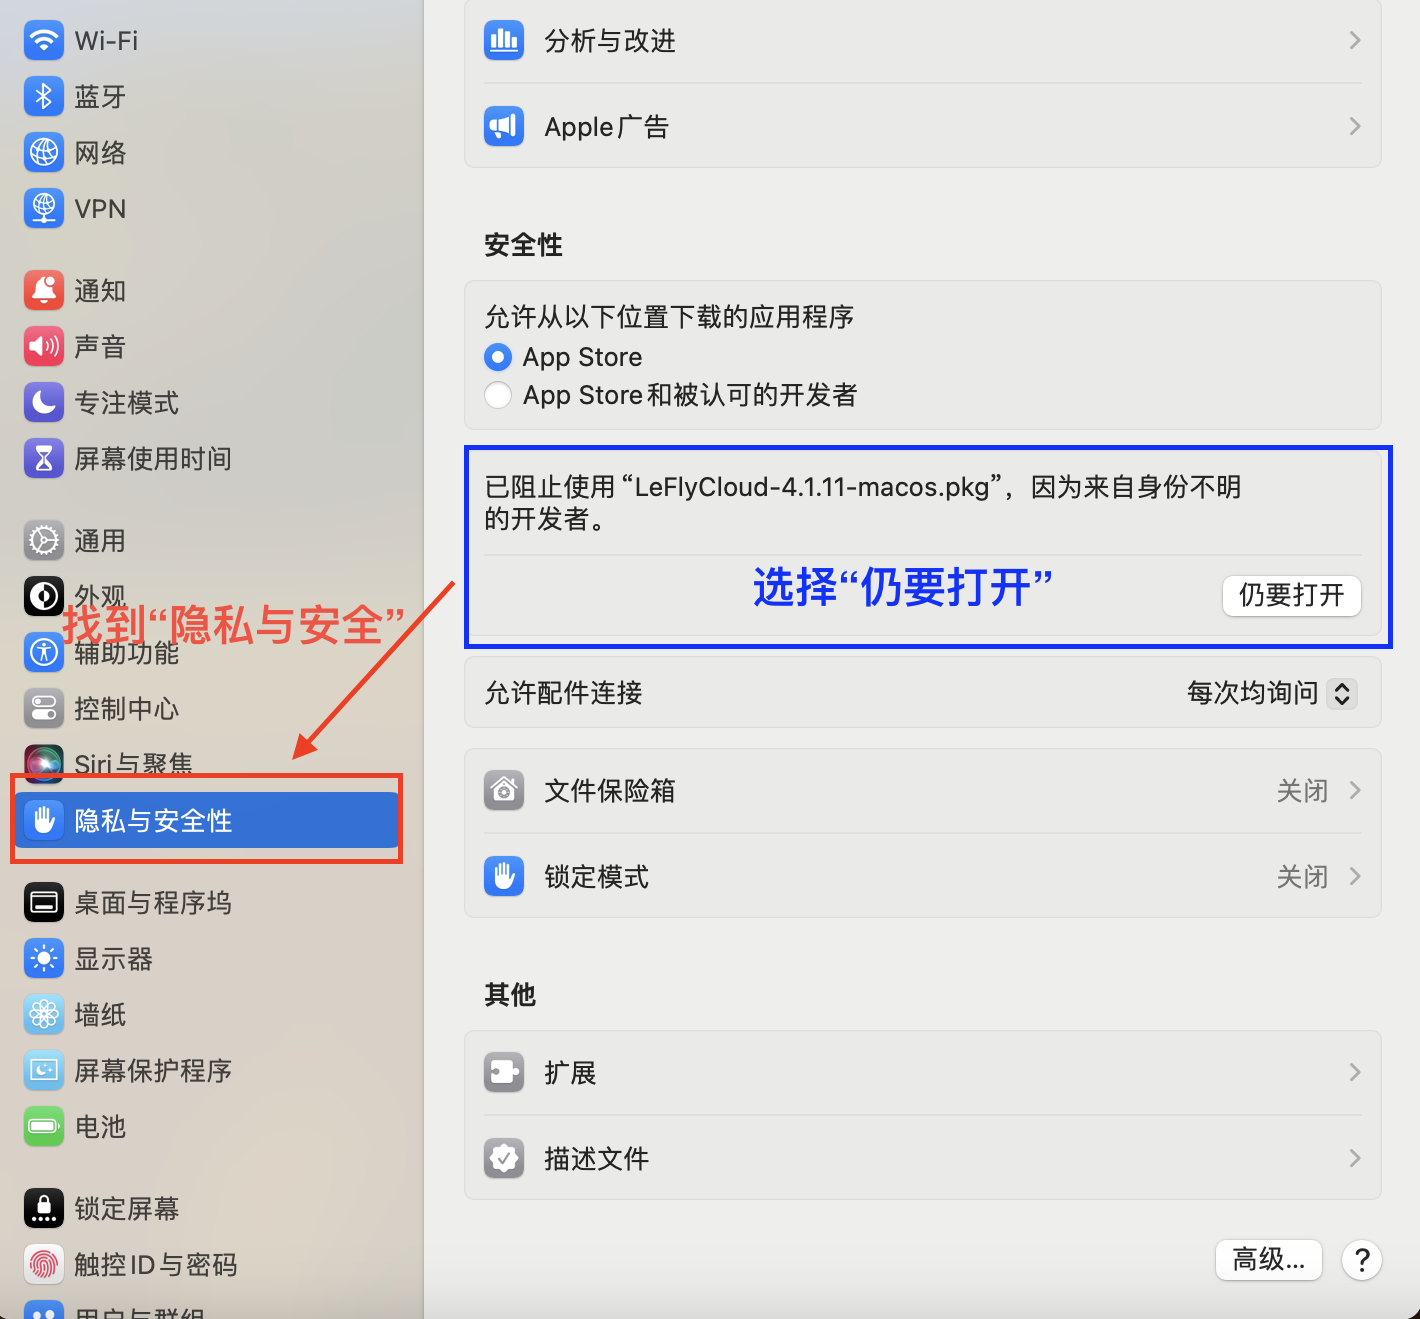Click the Open Anyway button
The image size is (1420, 1319).
pos(1291,596)
